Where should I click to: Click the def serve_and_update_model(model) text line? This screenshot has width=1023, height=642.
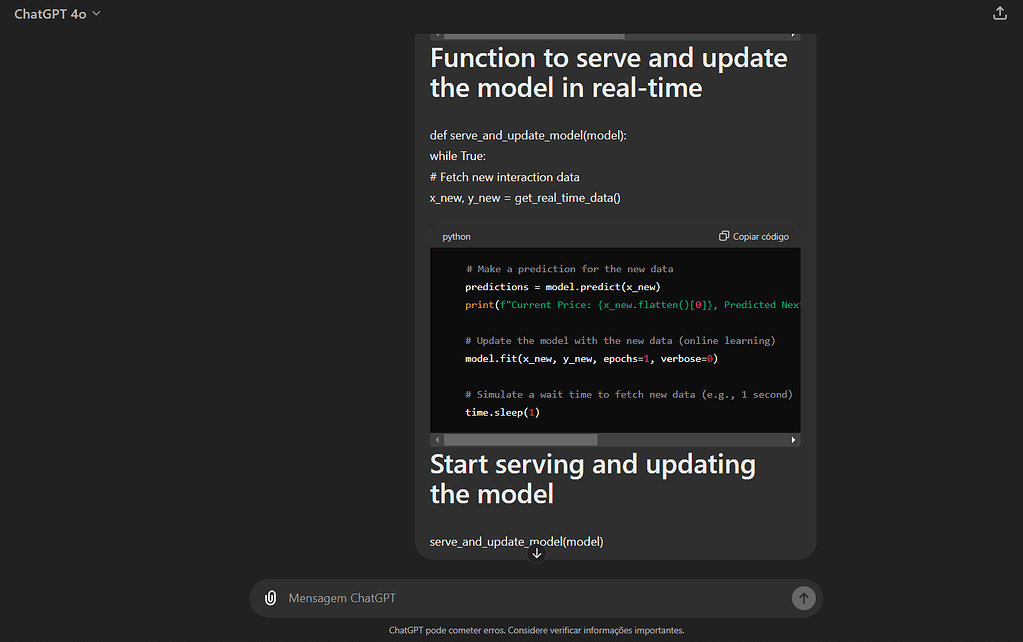[x=528, y=135]
